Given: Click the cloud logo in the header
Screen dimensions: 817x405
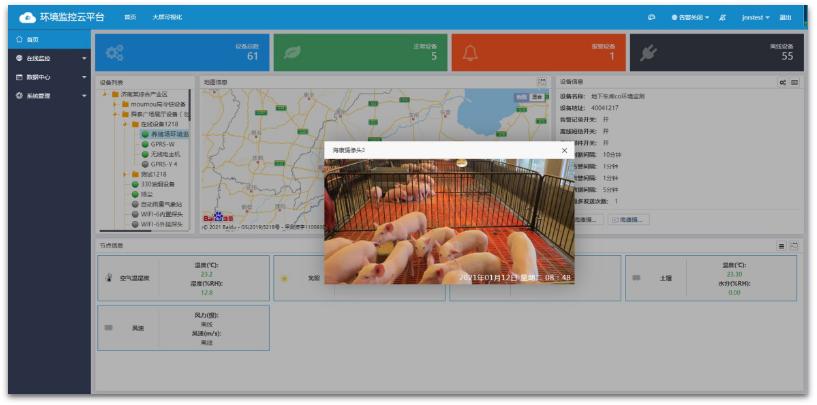Looking at the screenshot, I should tap(27, 18).
